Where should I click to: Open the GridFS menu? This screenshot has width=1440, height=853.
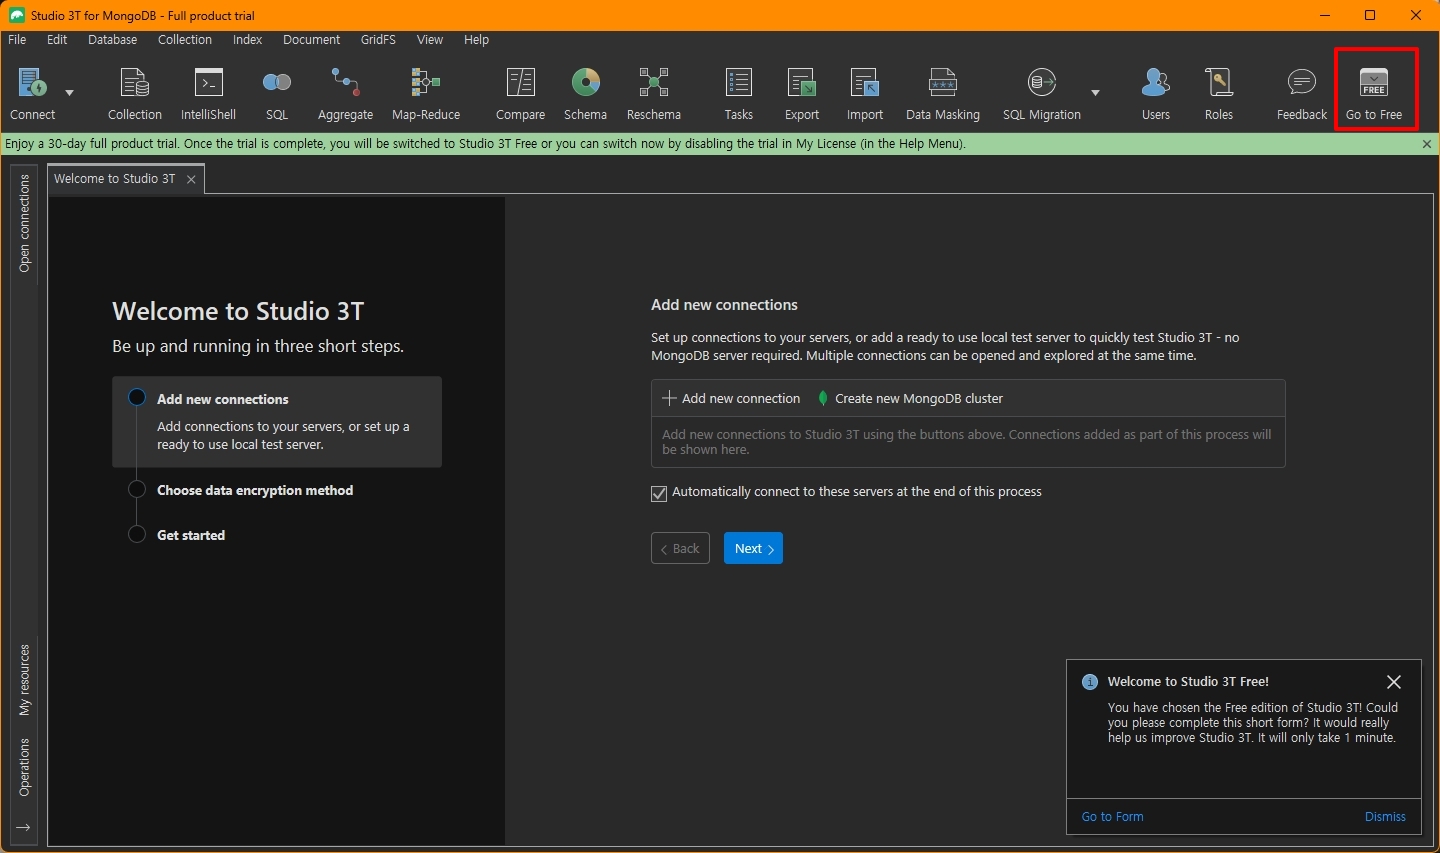[379, 40]
